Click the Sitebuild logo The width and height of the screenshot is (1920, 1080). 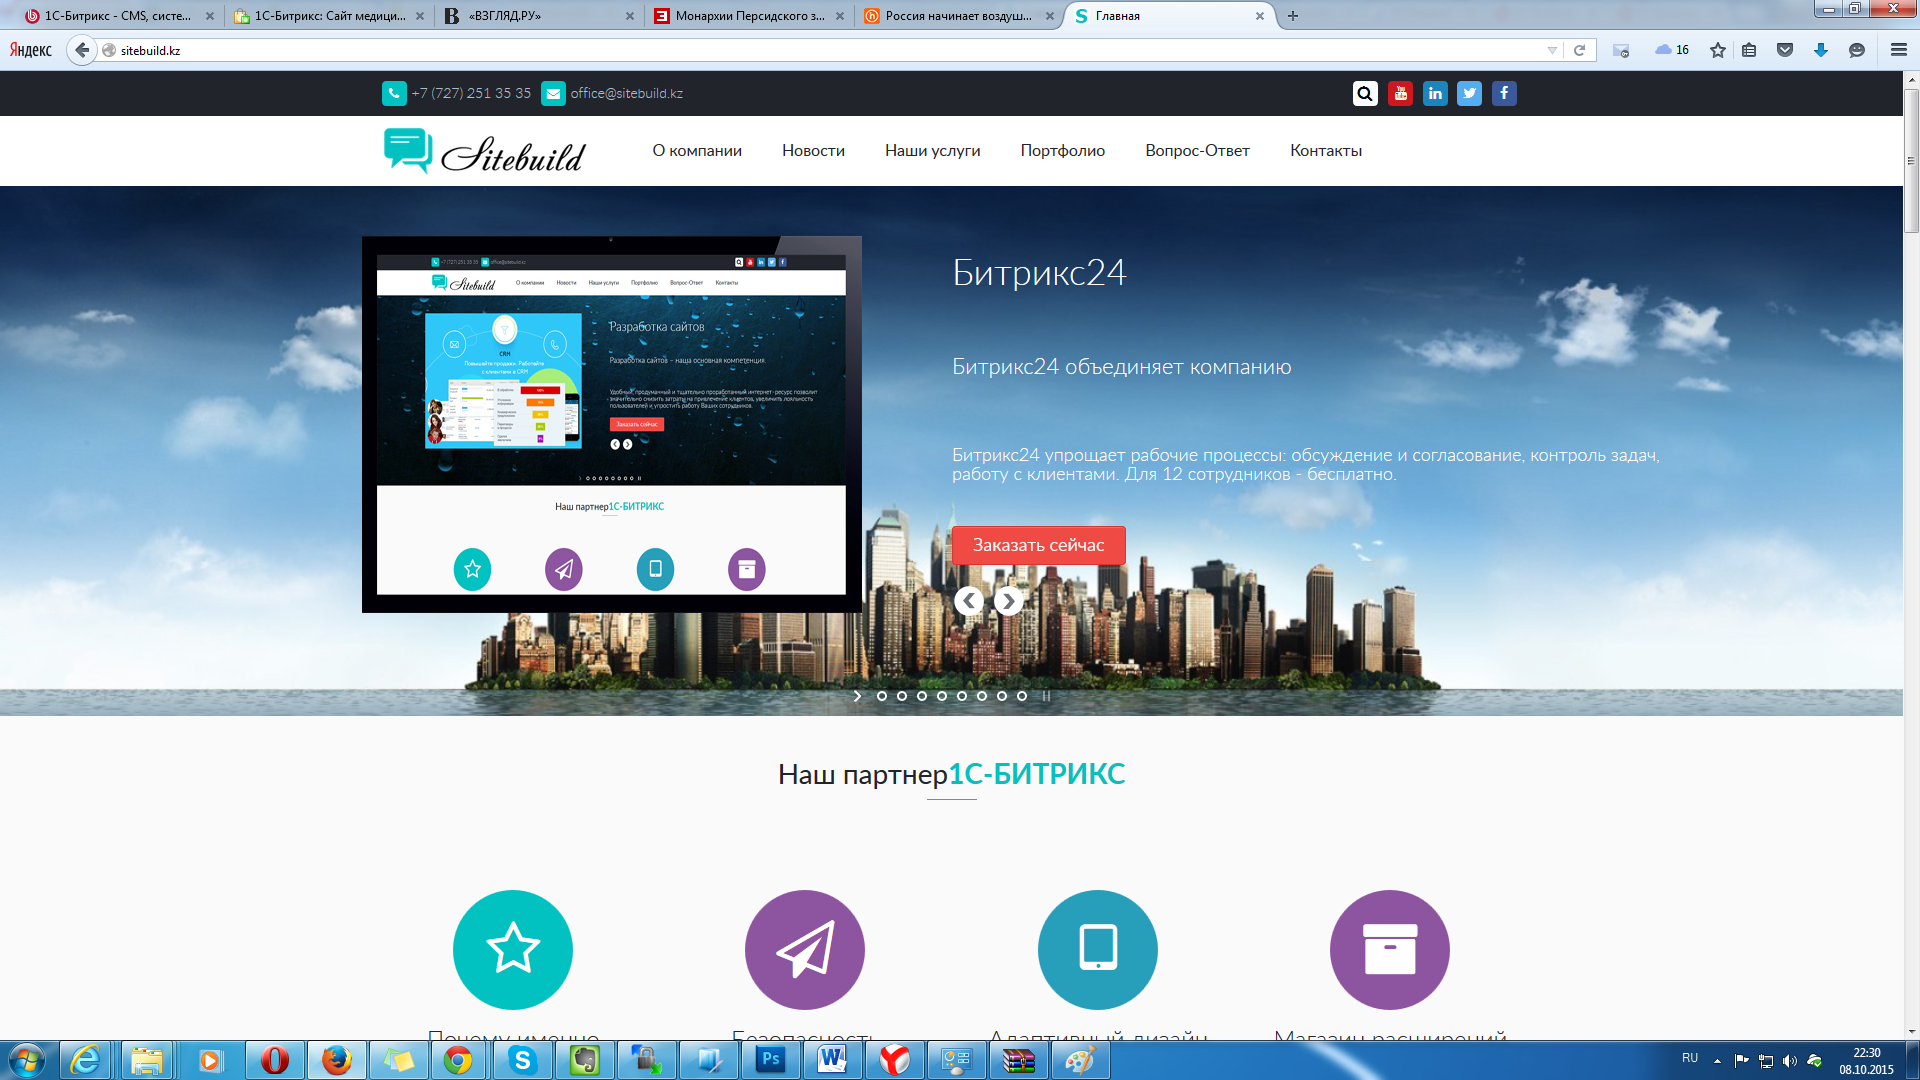(x=484, y=151)
